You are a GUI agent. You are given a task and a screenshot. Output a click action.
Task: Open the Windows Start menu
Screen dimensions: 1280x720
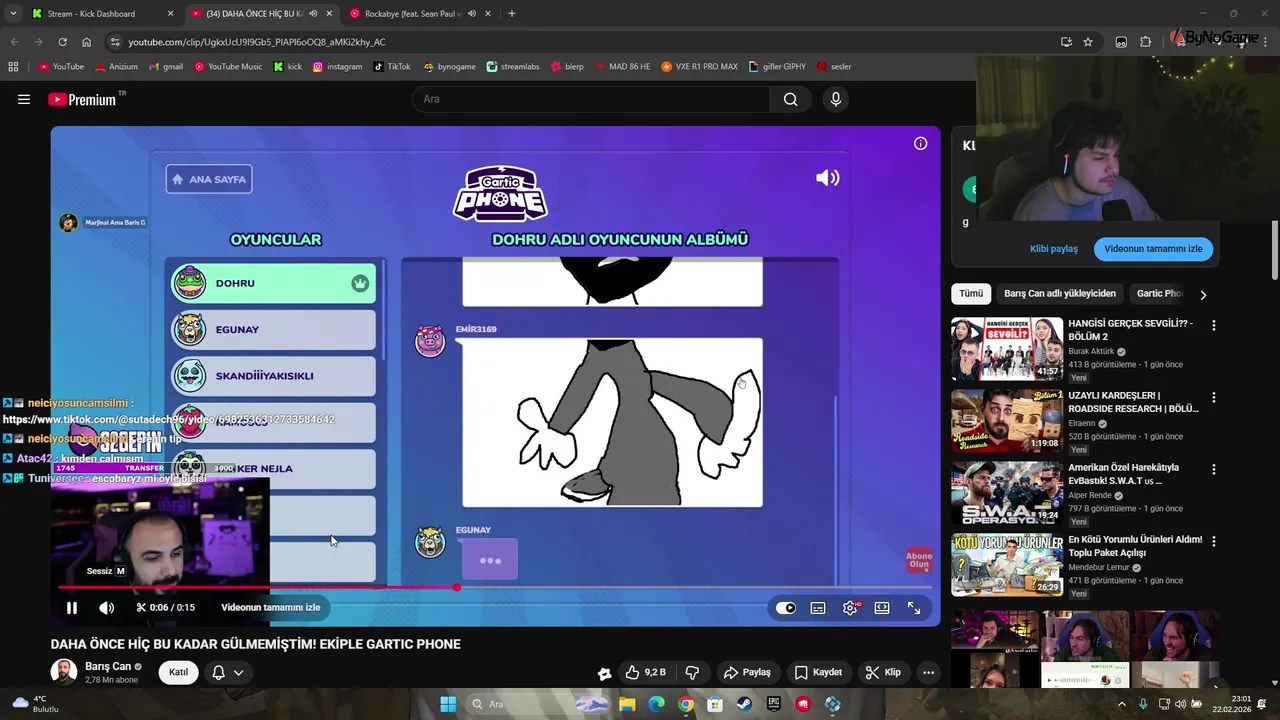(x=448, y=704)
